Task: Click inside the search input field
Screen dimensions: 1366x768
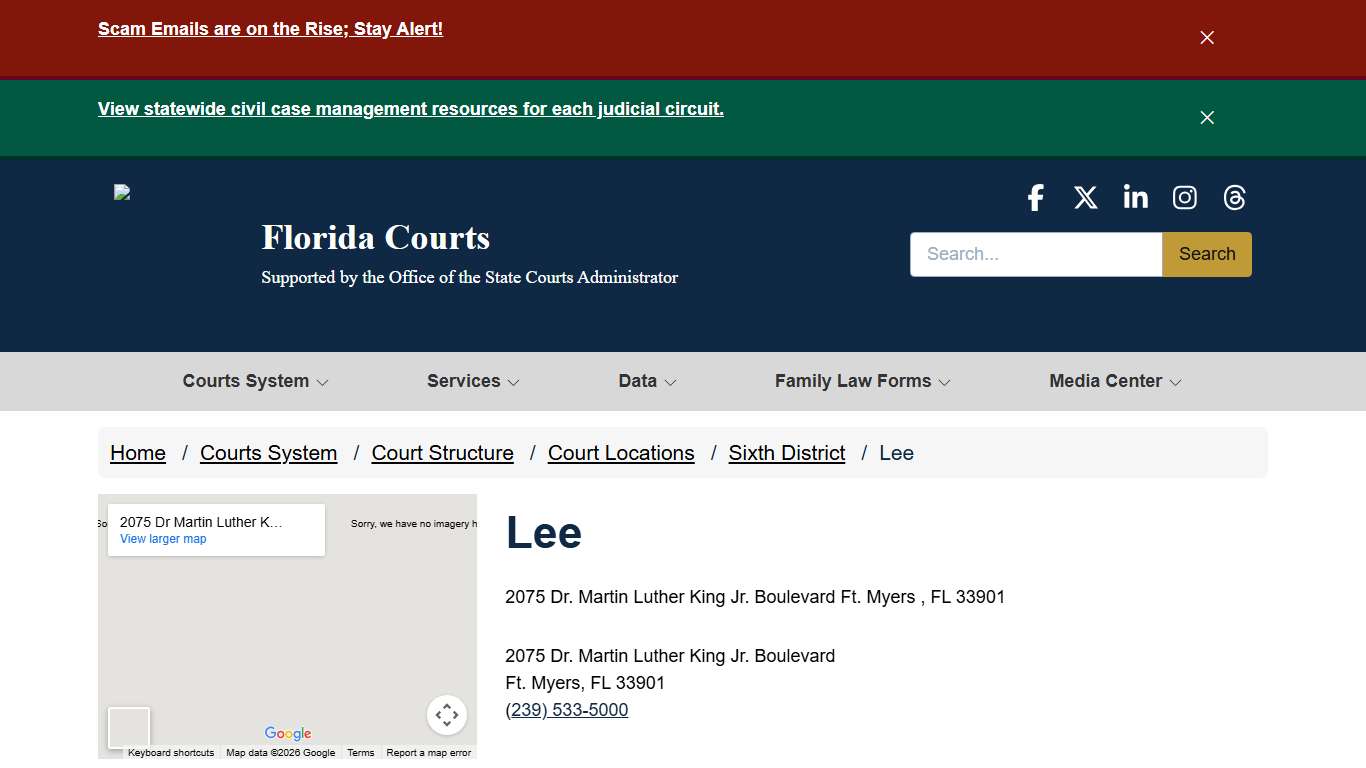Action: [1035, 254]
